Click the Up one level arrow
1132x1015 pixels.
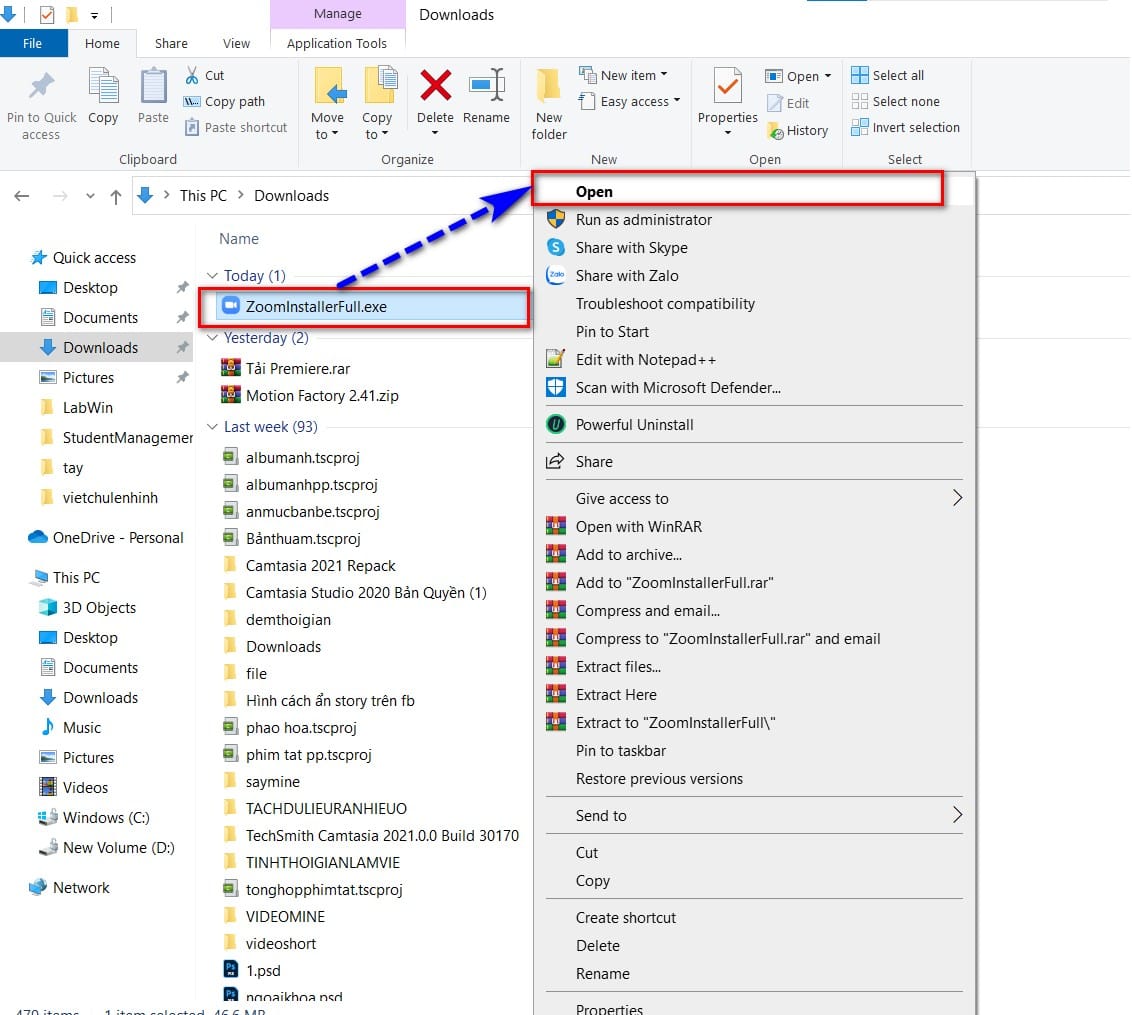point(116,196)
